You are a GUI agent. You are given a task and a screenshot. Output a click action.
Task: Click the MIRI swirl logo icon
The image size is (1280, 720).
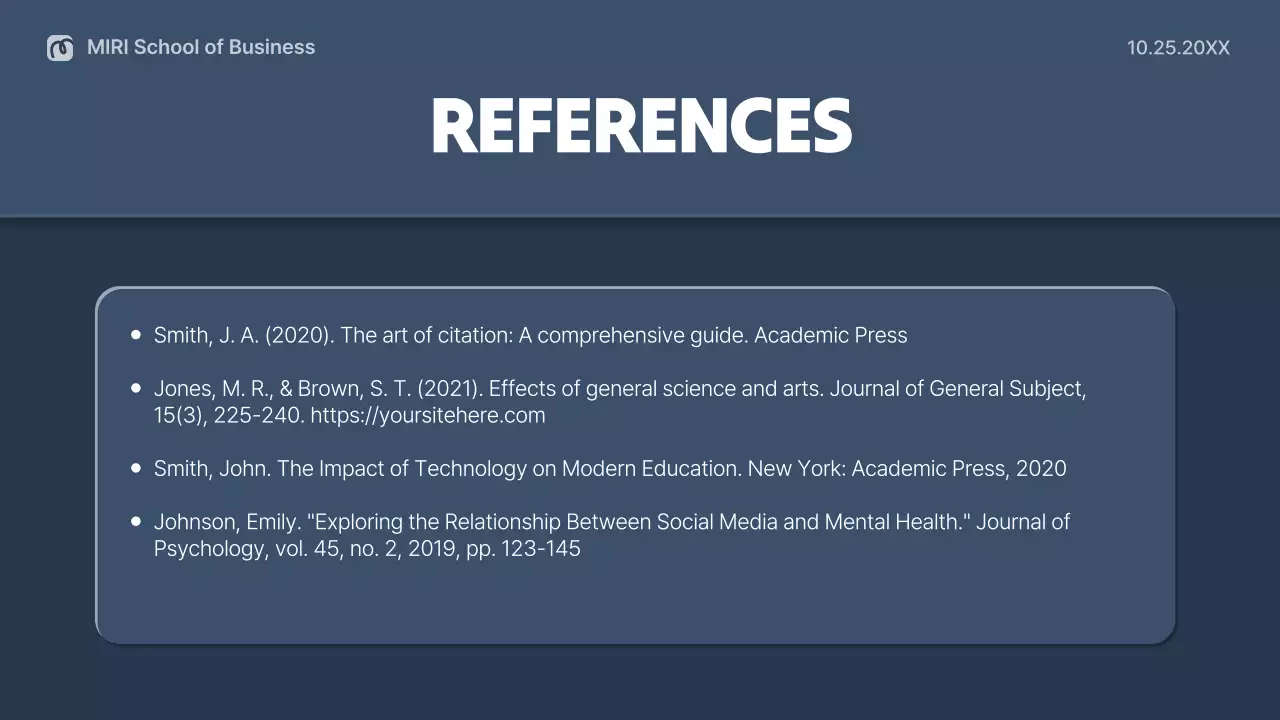60,47
